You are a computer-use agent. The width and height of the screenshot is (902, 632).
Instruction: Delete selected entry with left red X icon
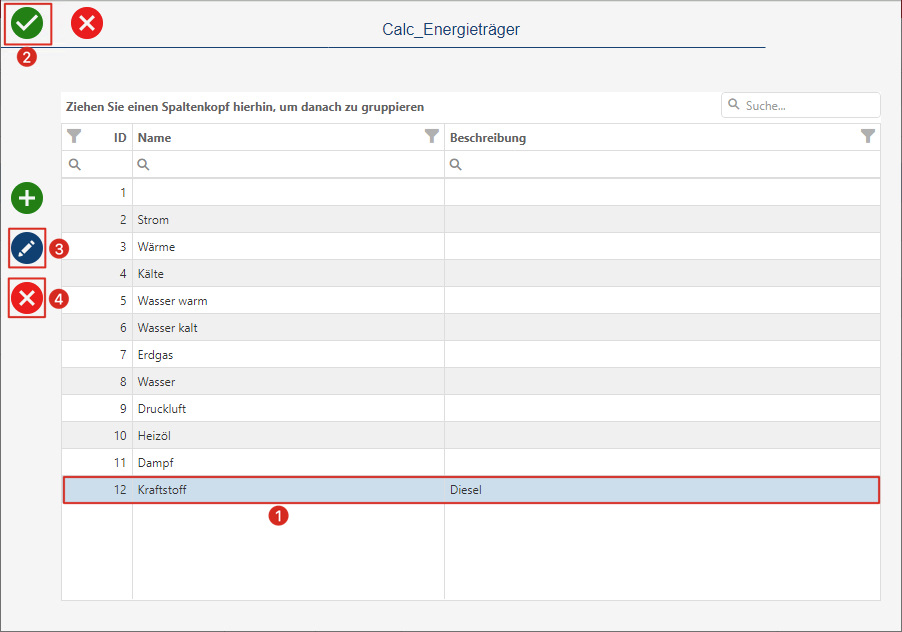27,298
